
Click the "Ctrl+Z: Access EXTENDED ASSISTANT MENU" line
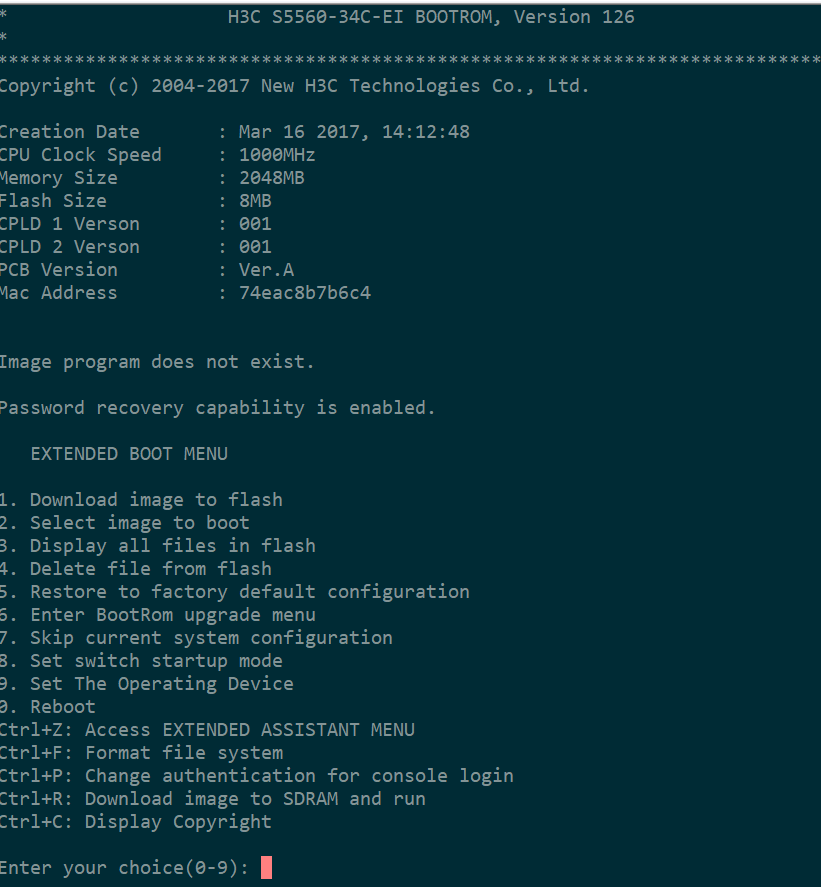(x=207, y=730)
